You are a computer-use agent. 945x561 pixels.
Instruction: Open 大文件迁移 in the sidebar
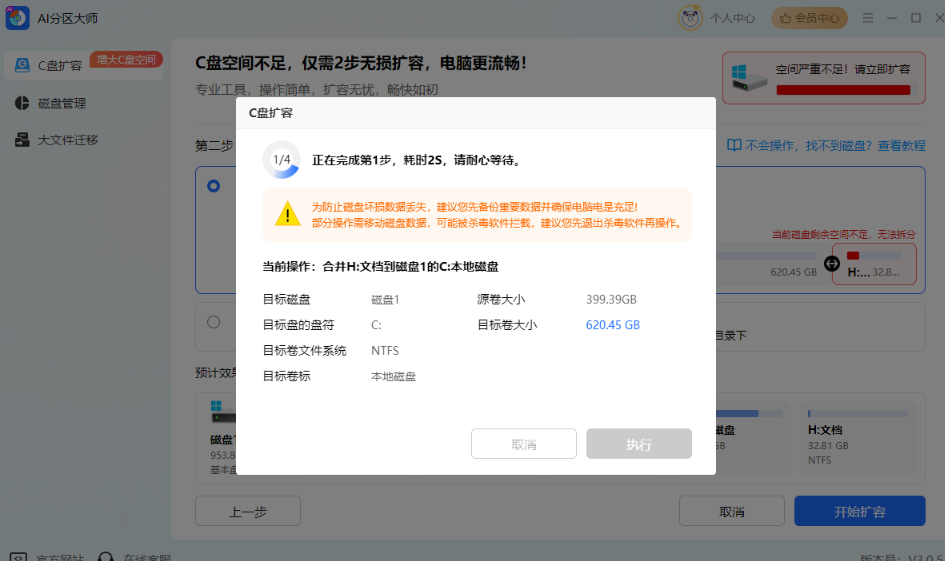coord(68,140)
